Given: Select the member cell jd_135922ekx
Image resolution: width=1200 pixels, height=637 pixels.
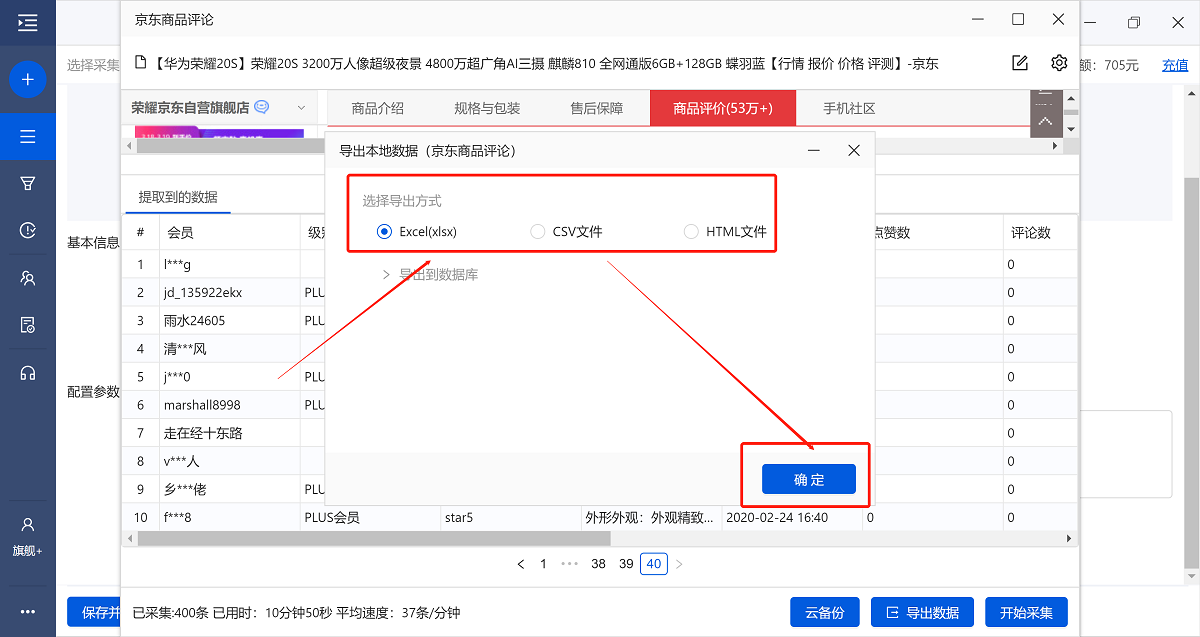Looking at the screenshot, I should tap(229, 293).
